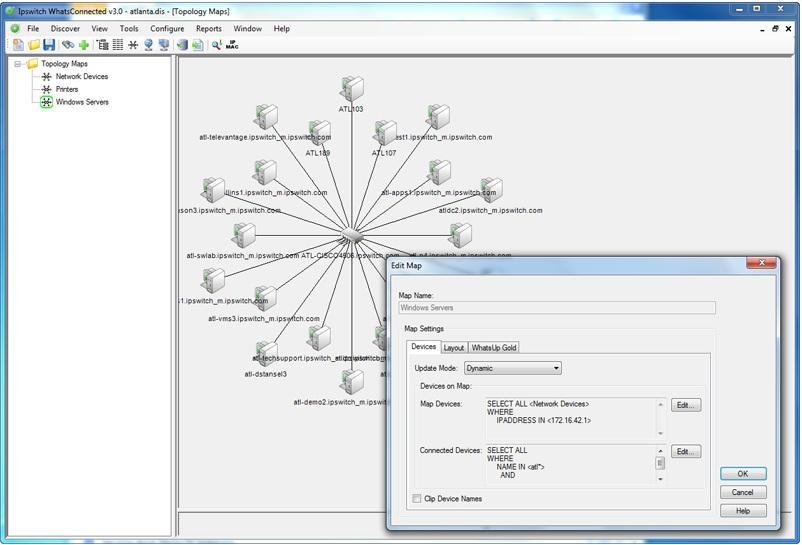Select Network Devices in the tree

click(82, 76)
